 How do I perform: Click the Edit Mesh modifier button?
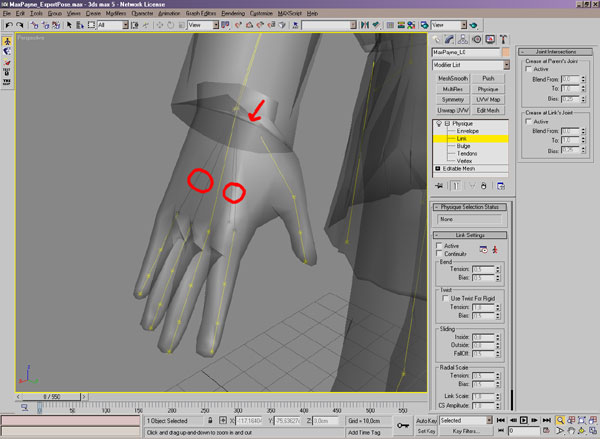[x=488, y=110]
